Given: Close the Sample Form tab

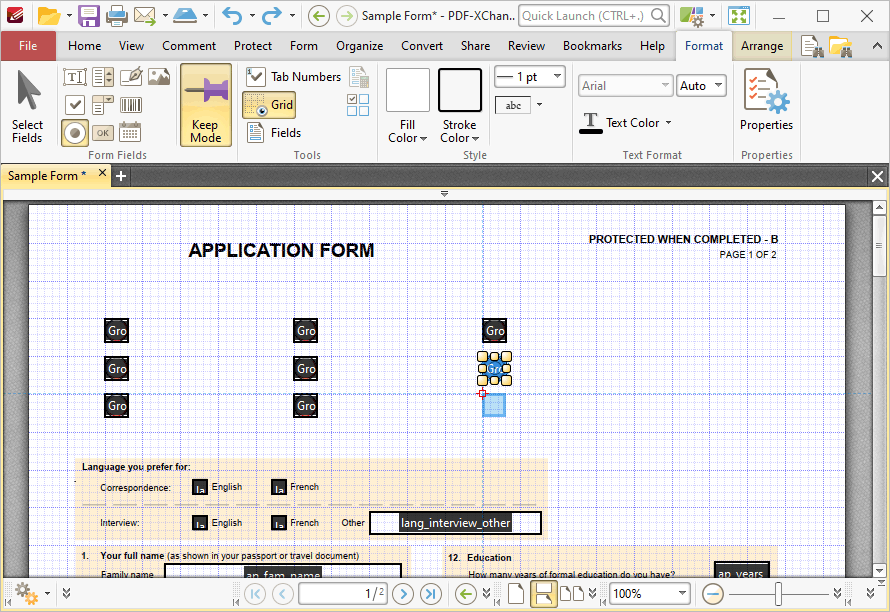Looking at the screenshot, I should pos(102,173).
